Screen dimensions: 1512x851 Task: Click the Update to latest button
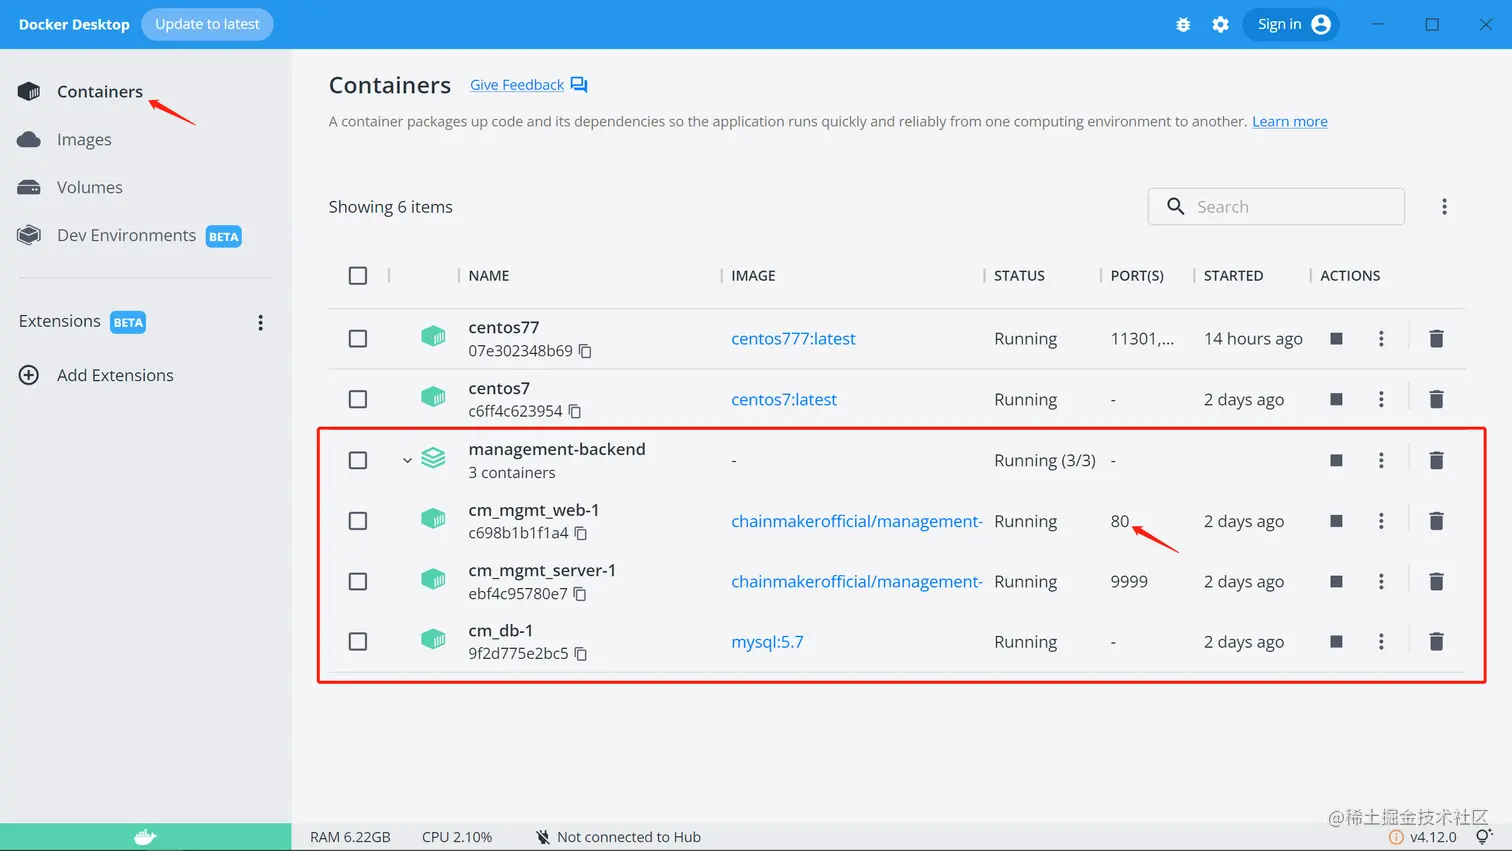tap(207, 24)
